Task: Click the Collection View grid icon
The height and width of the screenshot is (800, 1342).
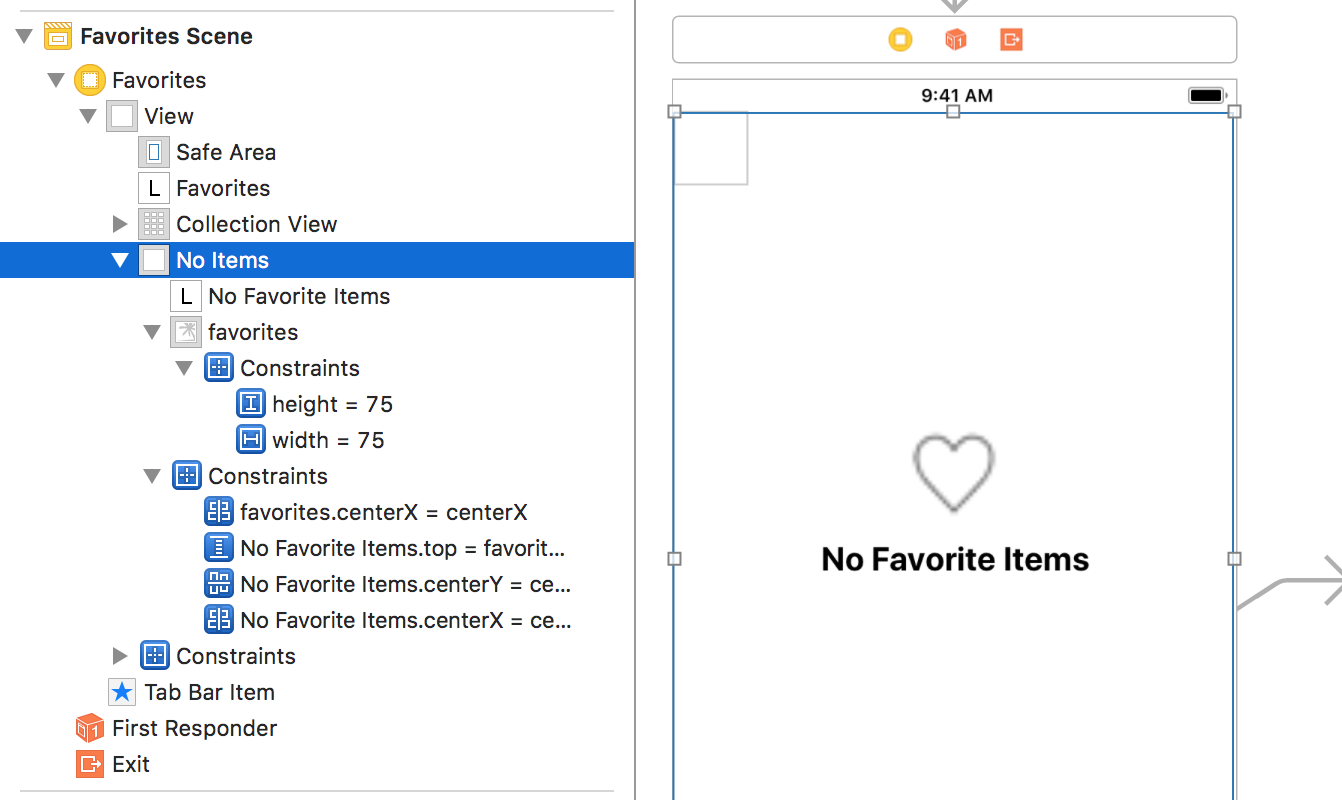Action: tap(154, 224)
